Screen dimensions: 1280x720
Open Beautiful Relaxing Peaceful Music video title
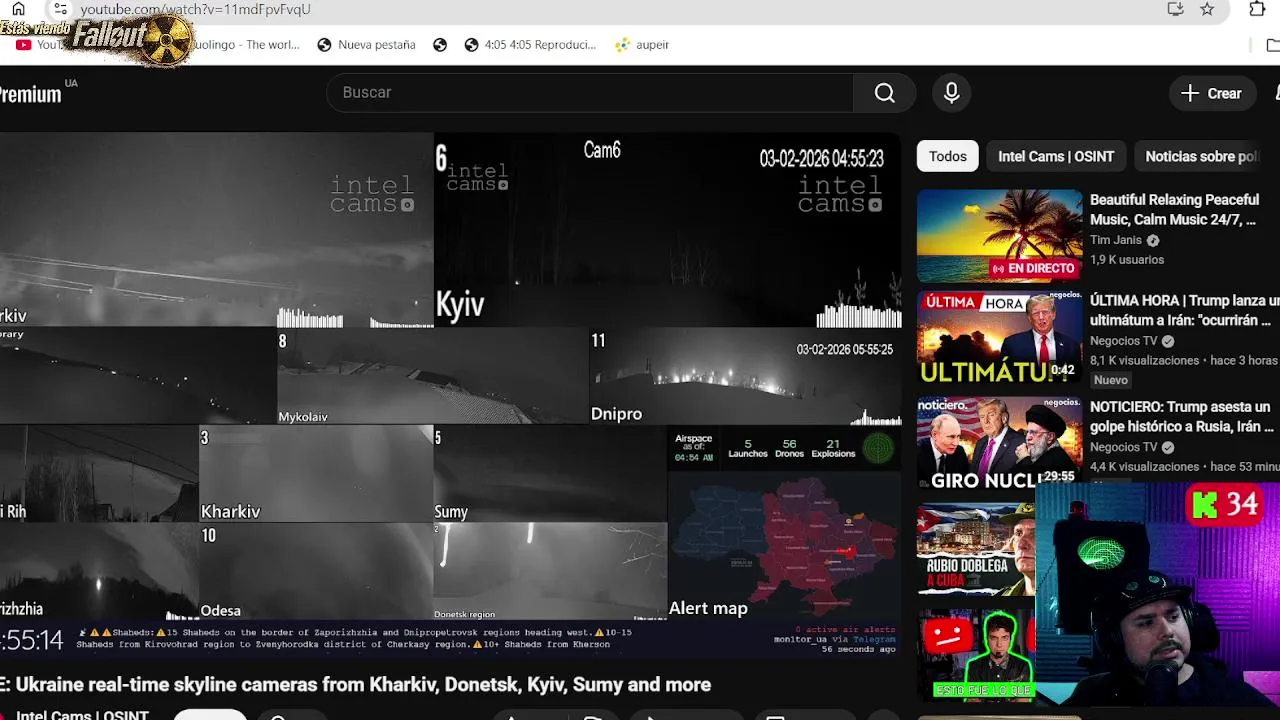1174,210
